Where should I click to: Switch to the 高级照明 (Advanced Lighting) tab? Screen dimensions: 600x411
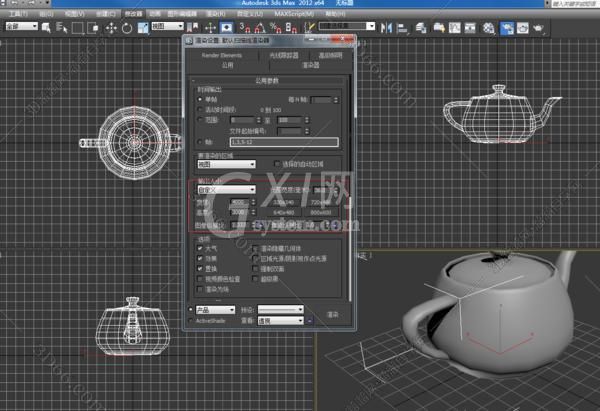pyautogui.click(x=331, y=55)
